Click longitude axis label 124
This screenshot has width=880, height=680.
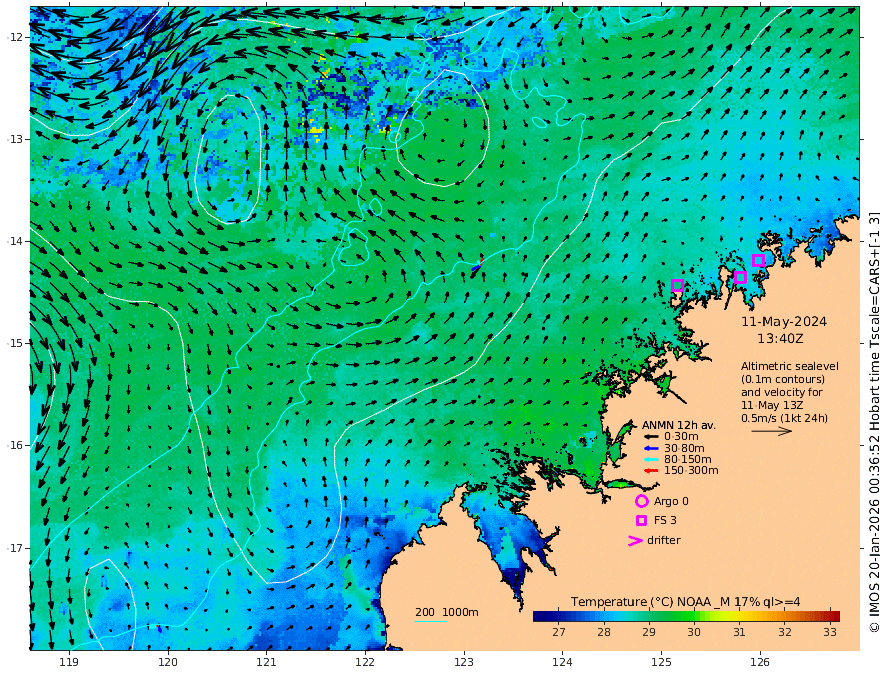[562, 663]
